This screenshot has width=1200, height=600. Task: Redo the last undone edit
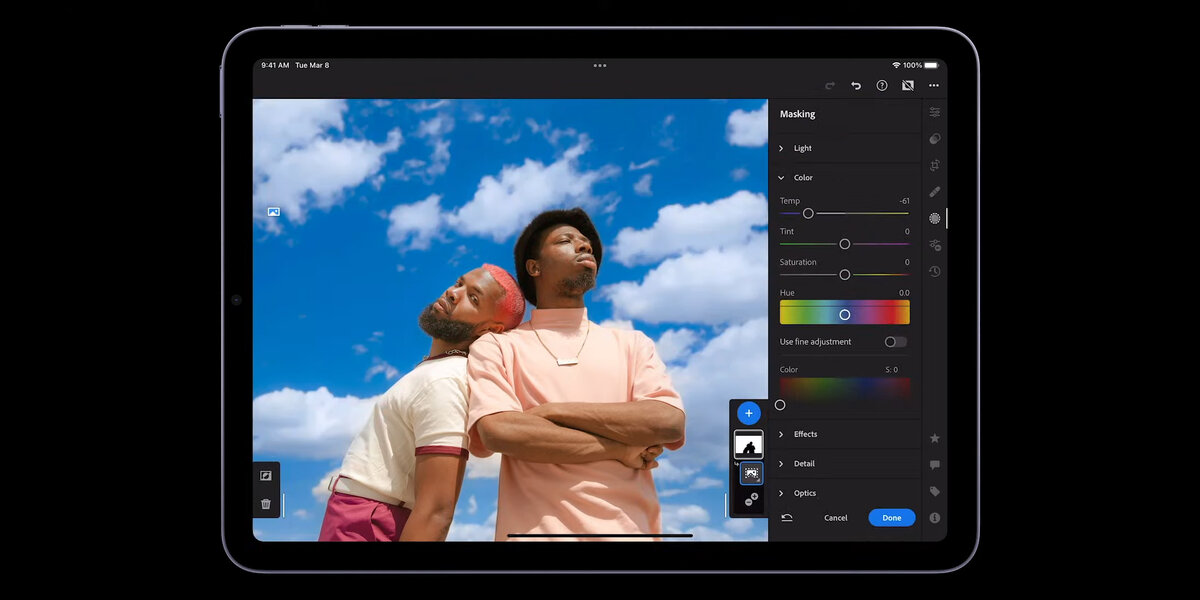coord(829,86)
